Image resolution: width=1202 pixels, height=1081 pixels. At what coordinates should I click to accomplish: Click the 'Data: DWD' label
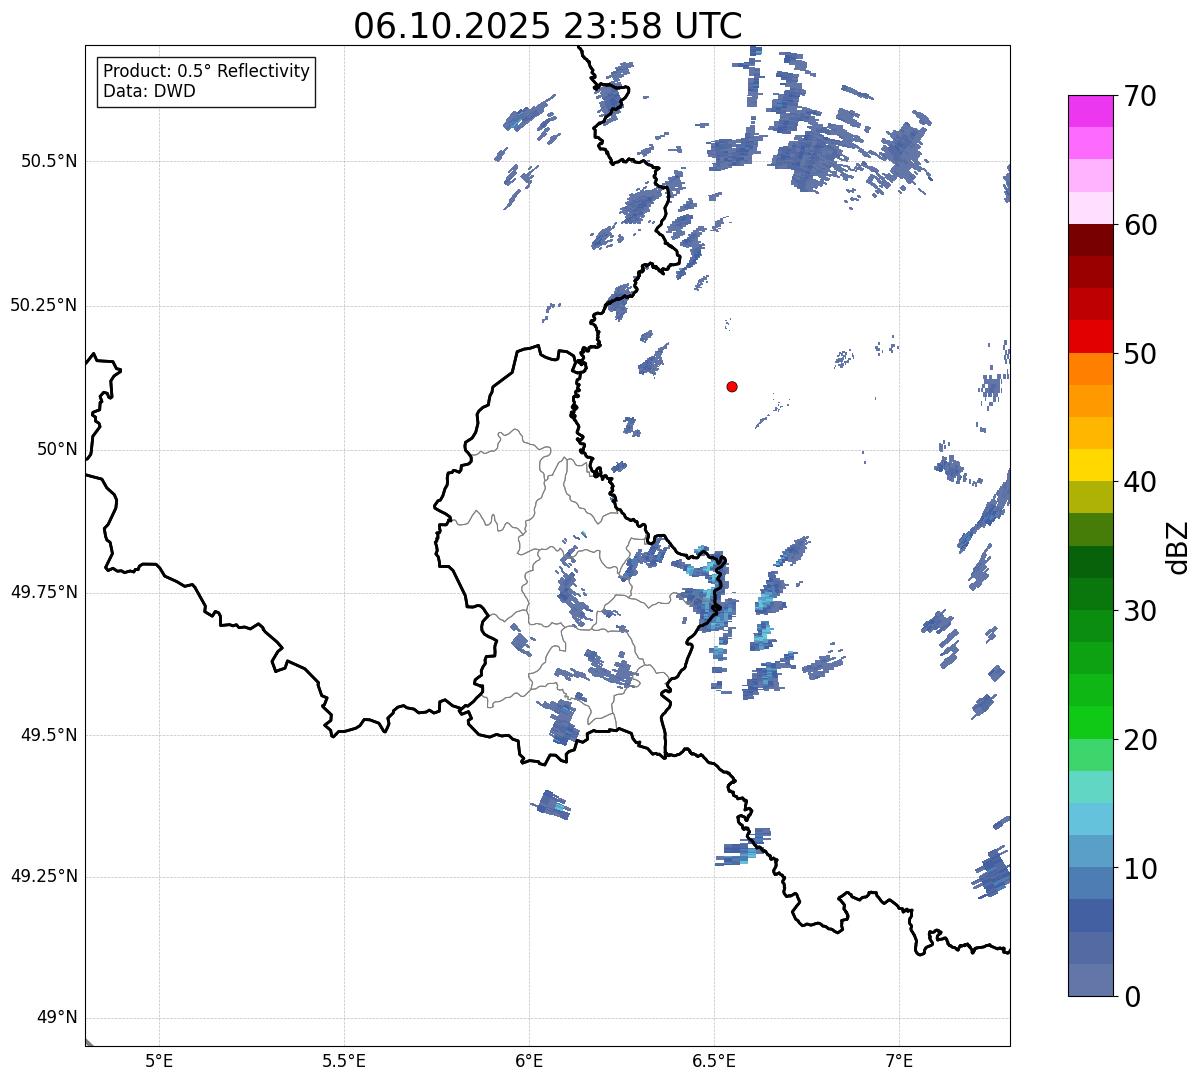149,91
